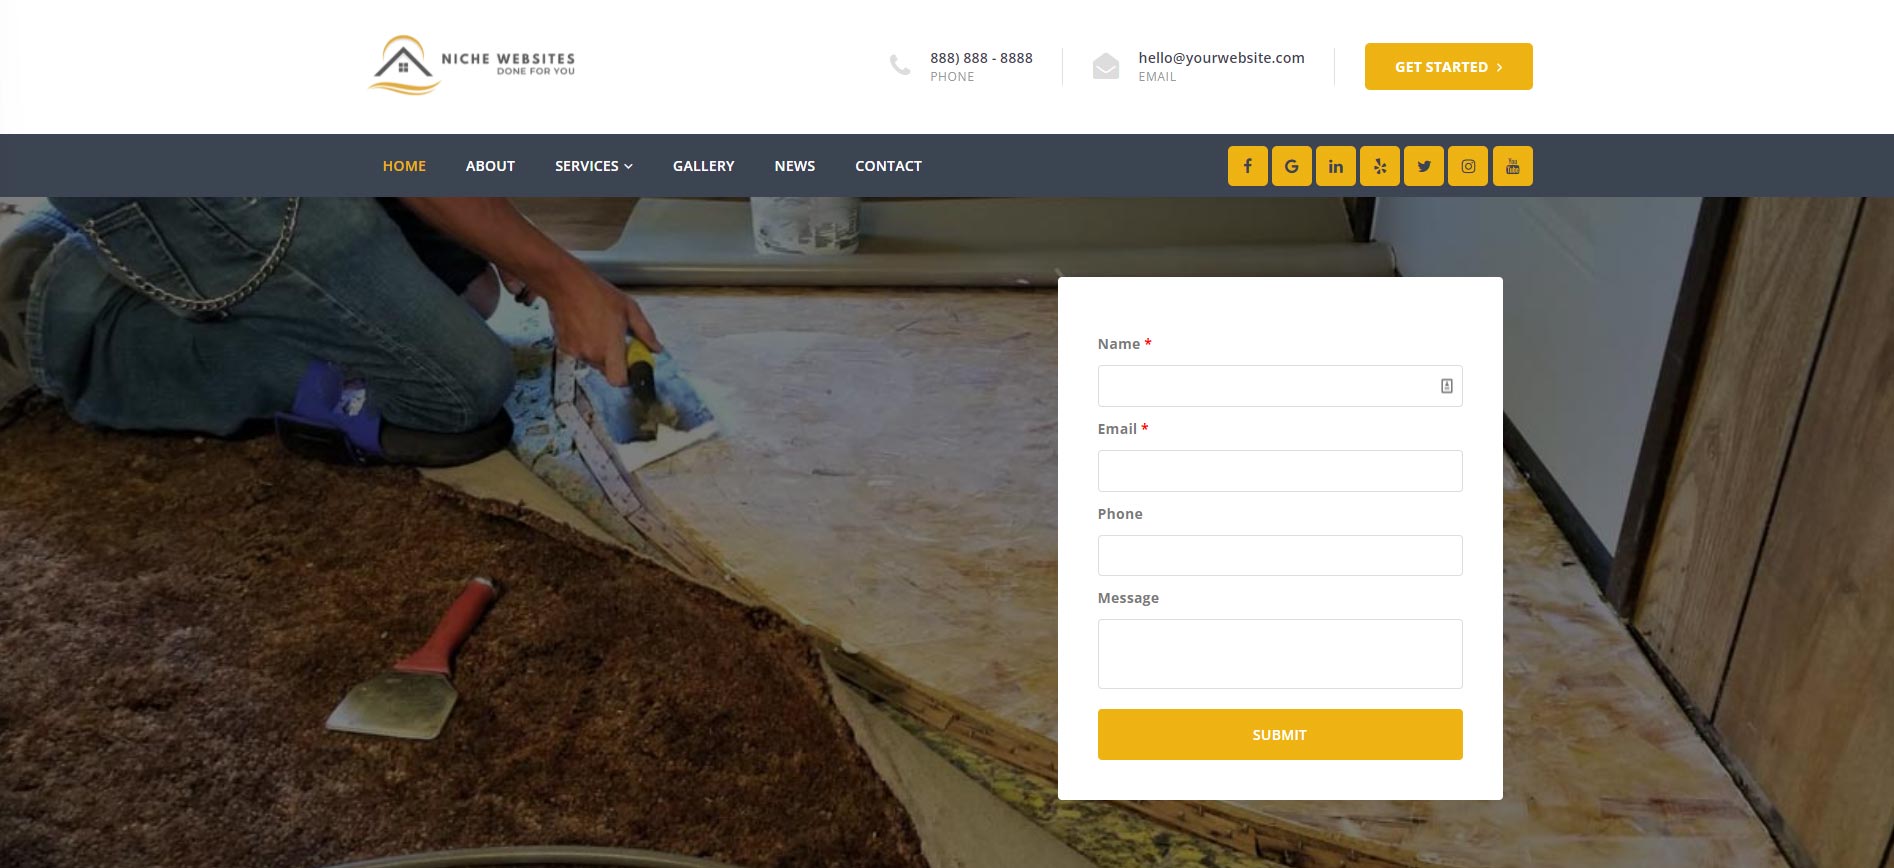Click the Phone form field label
Image resolution: width=1894 pixels, height=868 pixels.
(1120, 514)
